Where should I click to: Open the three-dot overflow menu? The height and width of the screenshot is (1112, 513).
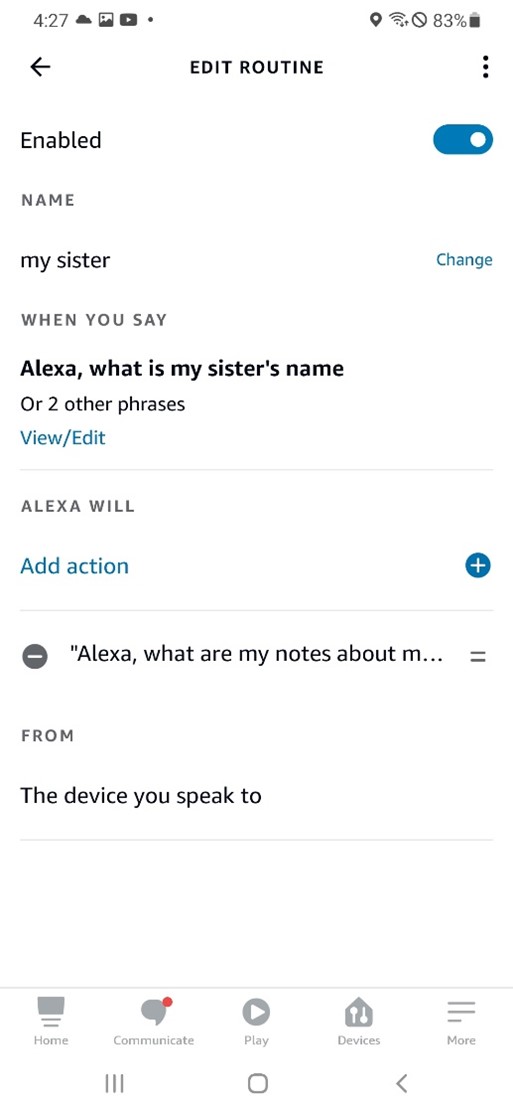485,67
